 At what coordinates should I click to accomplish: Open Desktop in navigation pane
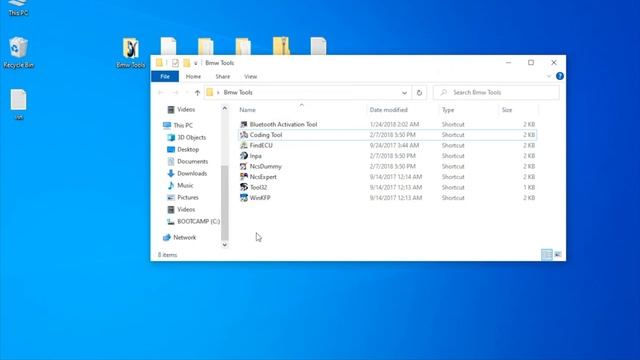click(x=183, y=149)
